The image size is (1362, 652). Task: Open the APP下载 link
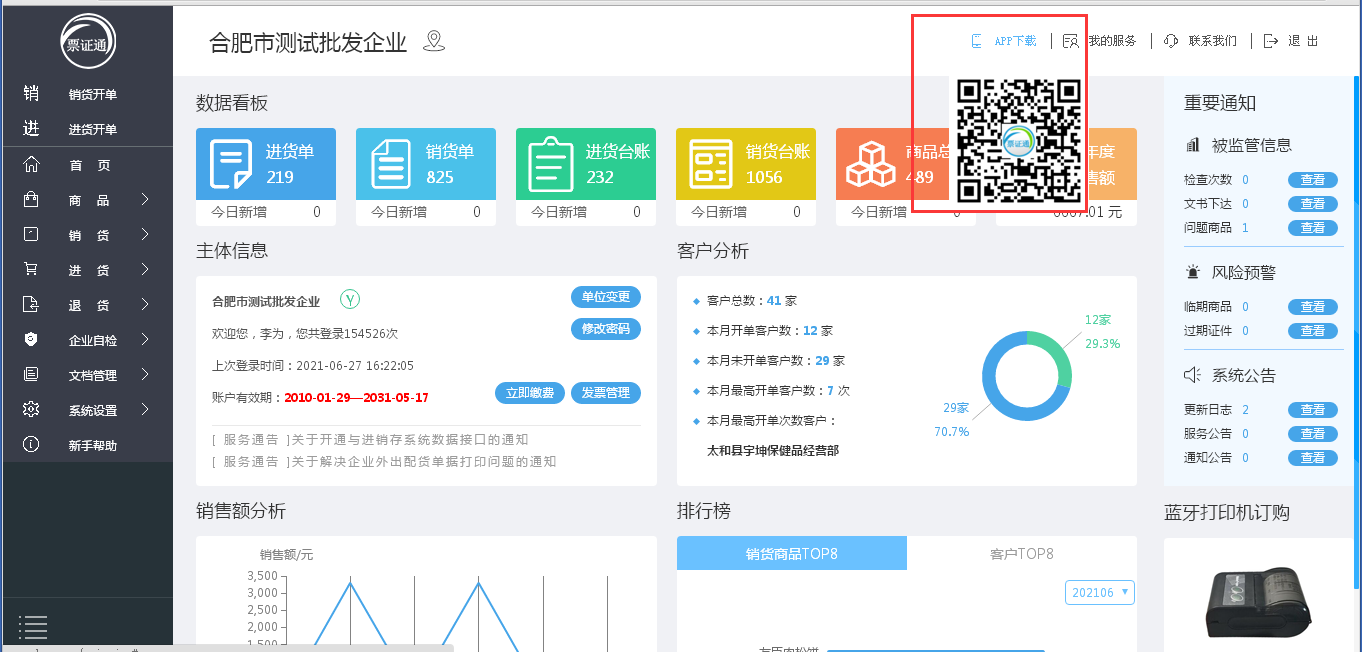[x=1015, y=41]
